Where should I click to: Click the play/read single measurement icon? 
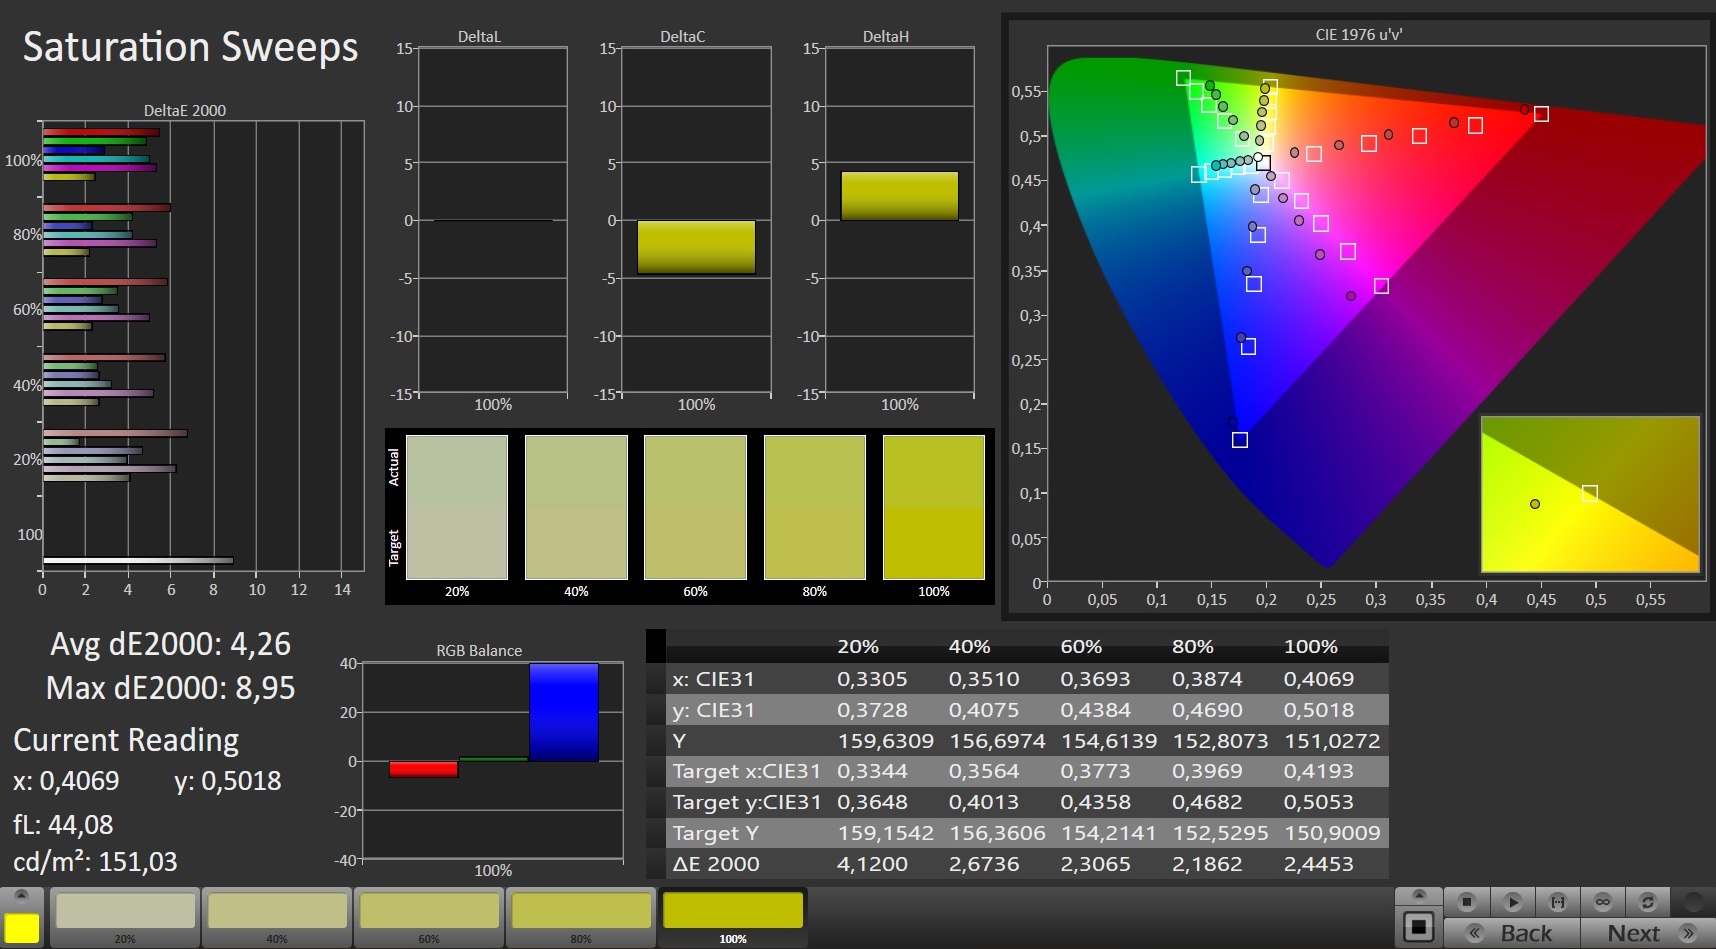click(x=1512, y=902)
